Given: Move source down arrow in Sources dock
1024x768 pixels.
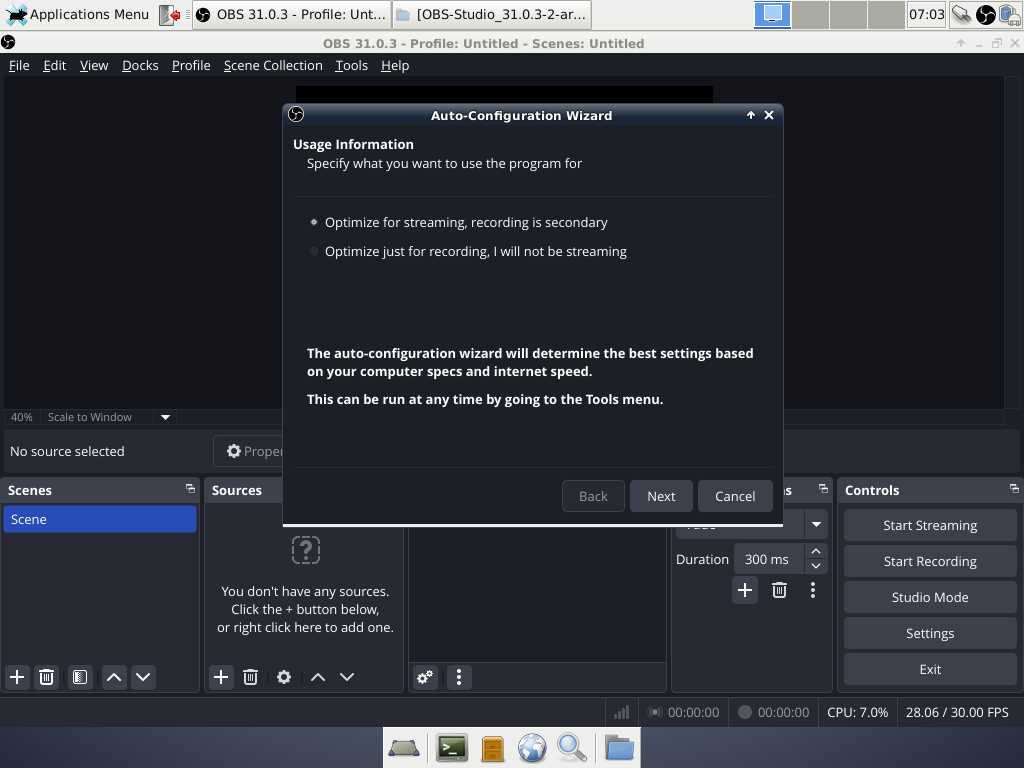Looking at the screenshot, I should (x=347, y=677).
